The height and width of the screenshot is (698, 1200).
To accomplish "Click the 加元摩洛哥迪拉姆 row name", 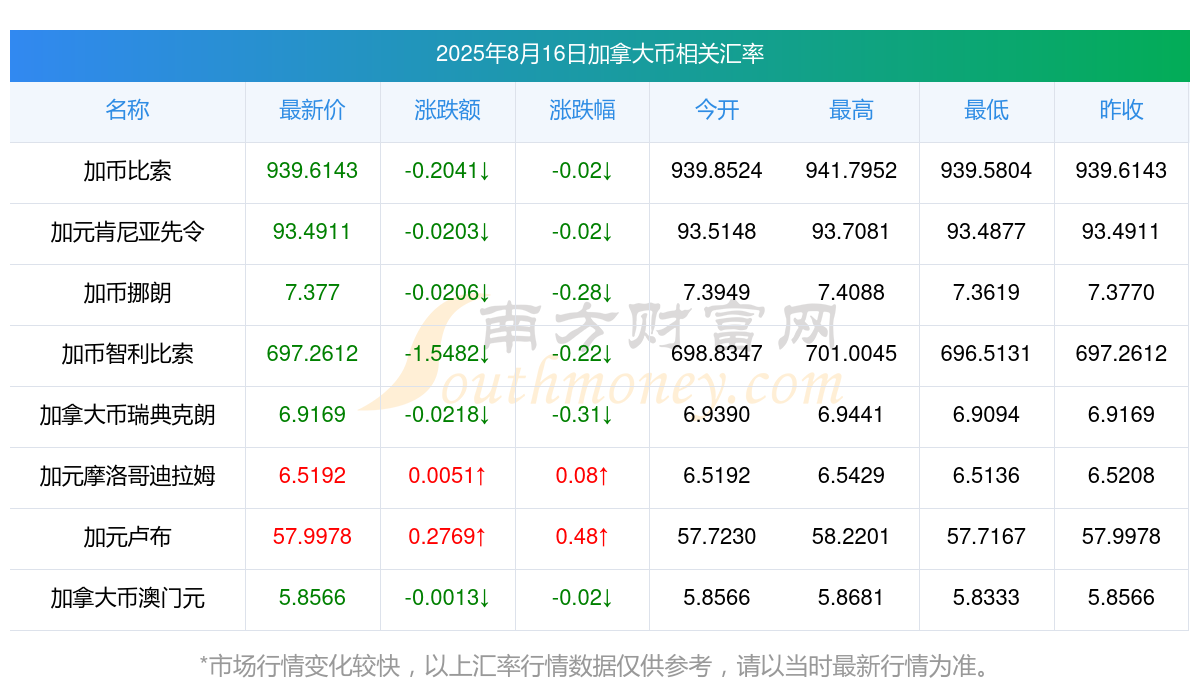I will pyautogui.click(x=127, y=476).
